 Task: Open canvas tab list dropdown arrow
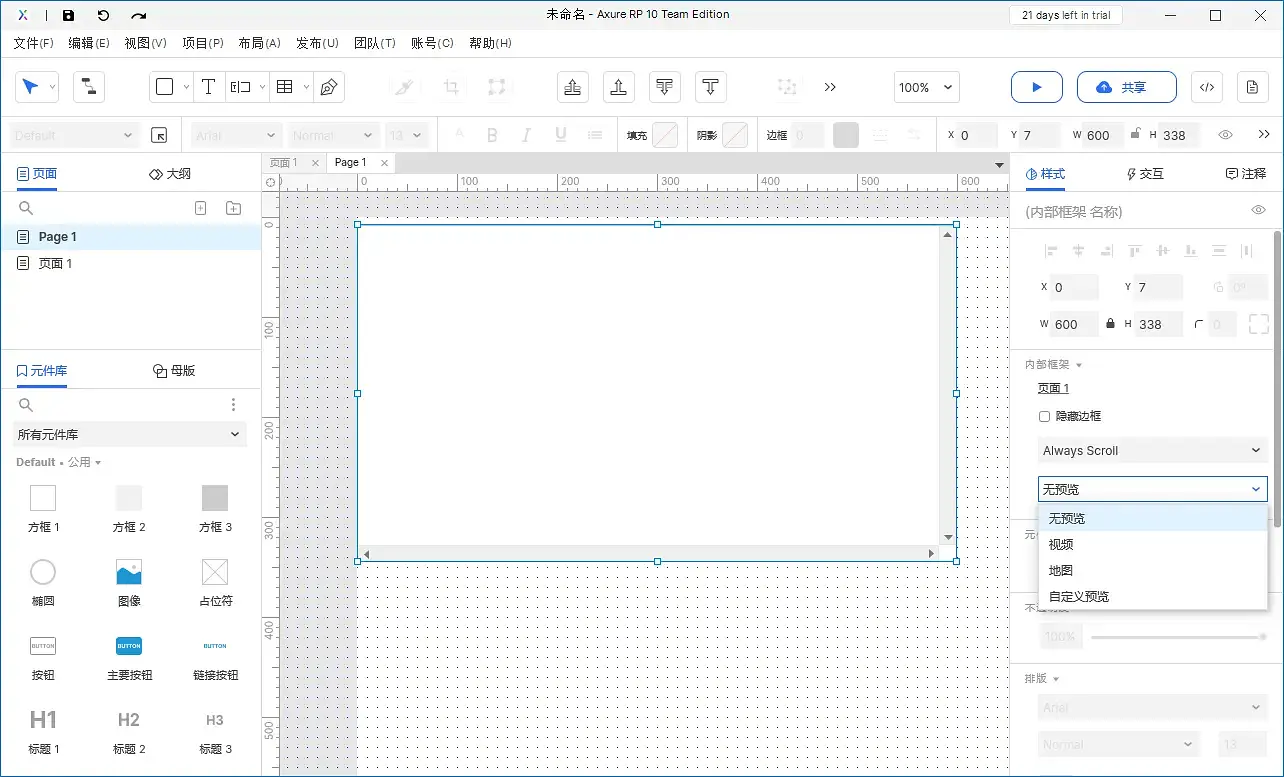[999, 164]
